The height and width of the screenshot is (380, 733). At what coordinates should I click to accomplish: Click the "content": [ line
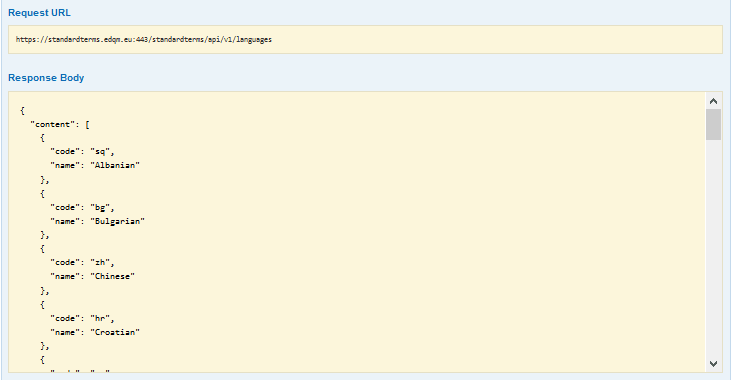tap(60, 124)
